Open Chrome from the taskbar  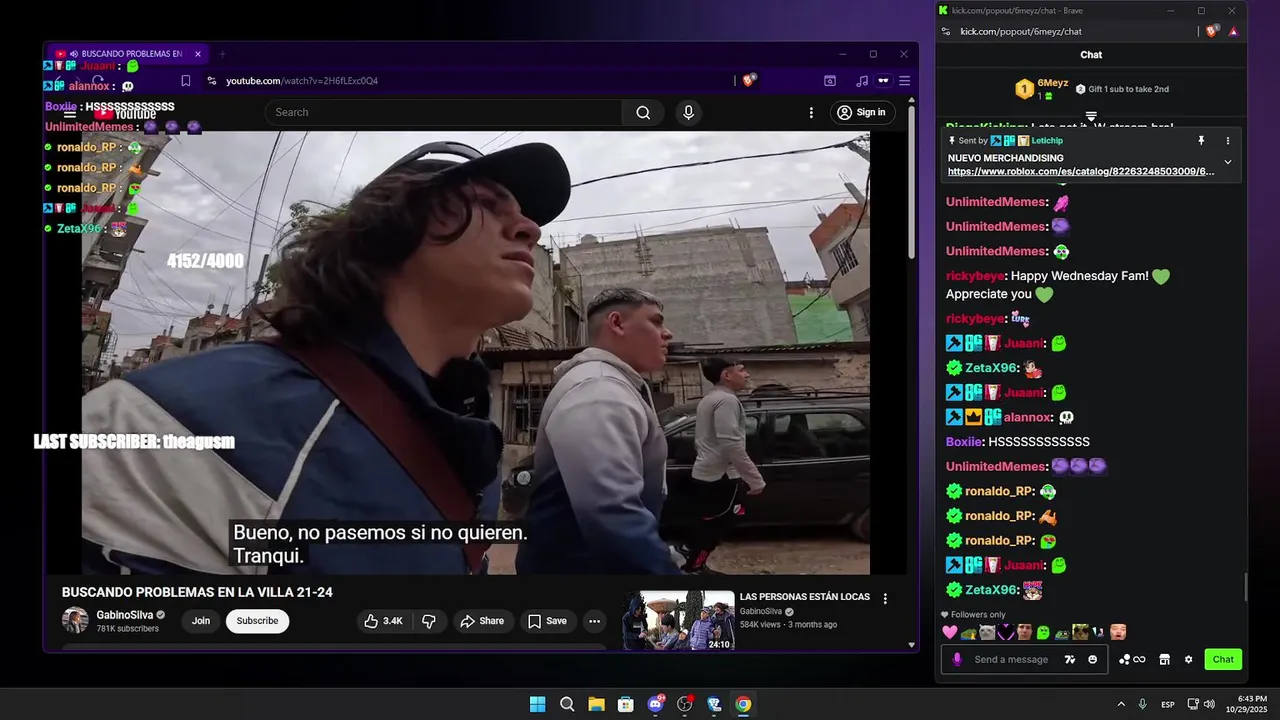pos(743,704)
